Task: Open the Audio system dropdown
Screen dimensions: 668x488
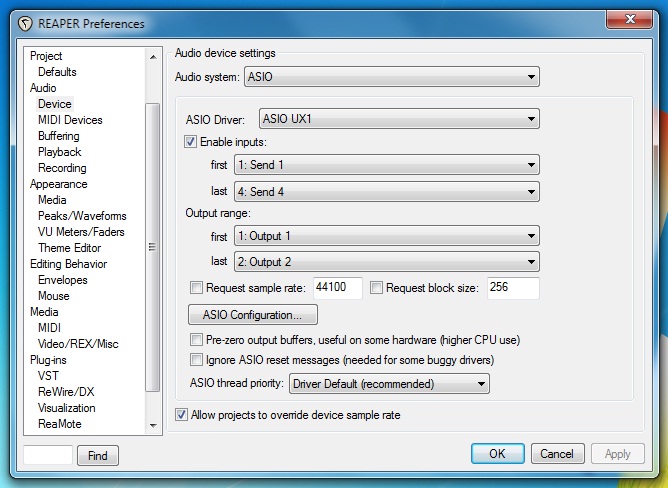Action: pyautogui.click(x=392, y=77)
